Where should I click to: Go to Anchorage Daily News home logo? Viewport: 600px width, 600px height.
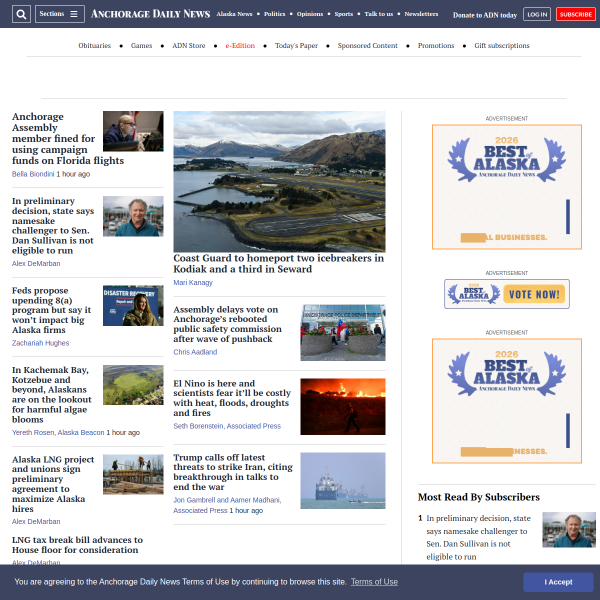click(150, 14)
